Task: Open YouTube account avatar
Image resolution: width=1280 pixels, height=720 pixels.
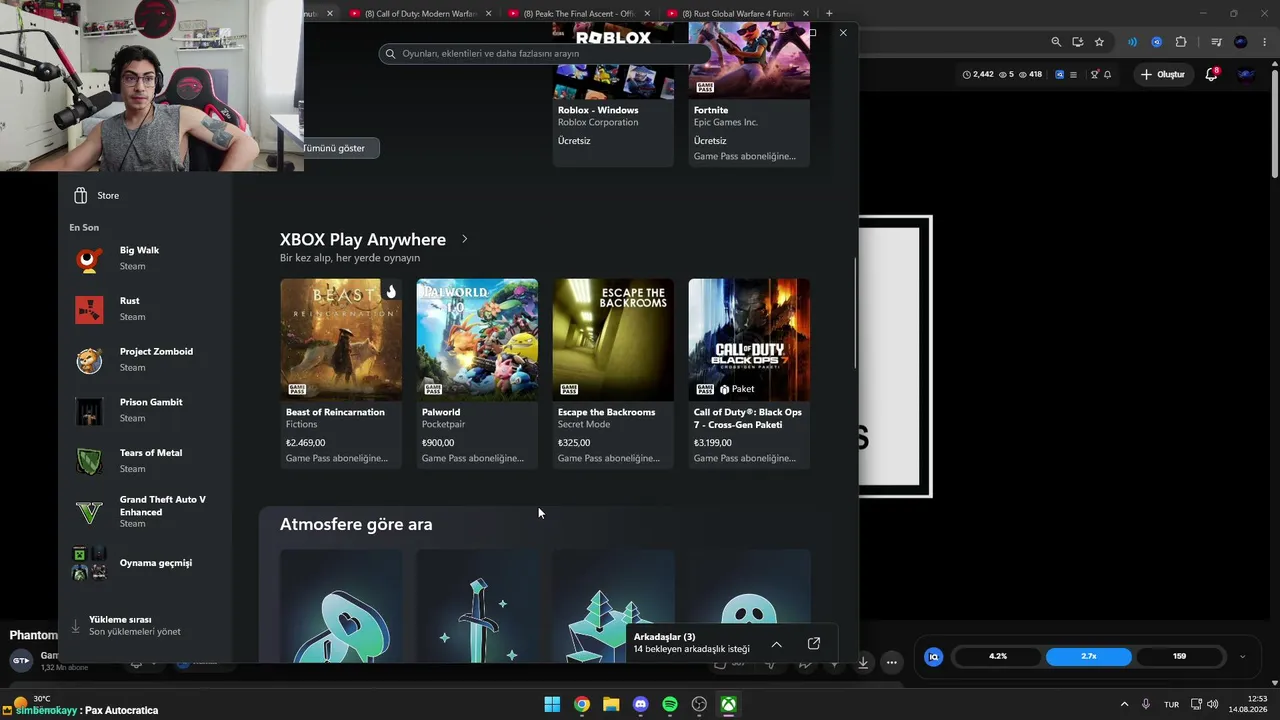Action: click(x=1246, y=74)
